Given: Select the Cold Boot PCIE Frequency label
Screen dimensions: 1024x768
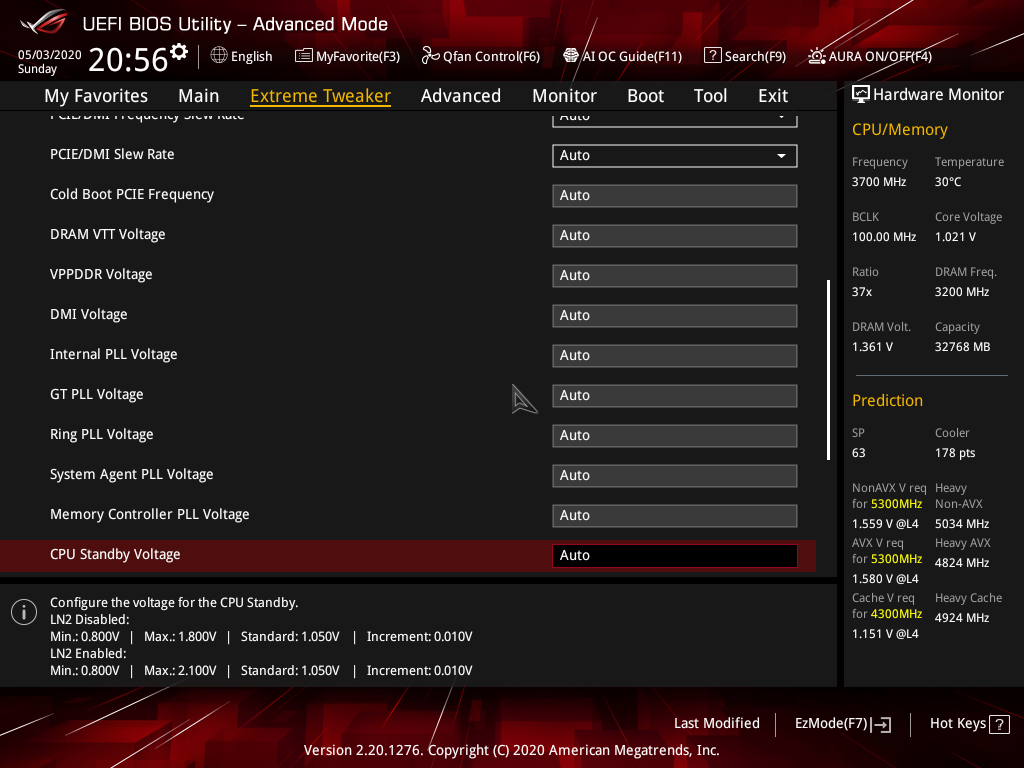Looking at the screenshot, I should click(x=132, y=195).
